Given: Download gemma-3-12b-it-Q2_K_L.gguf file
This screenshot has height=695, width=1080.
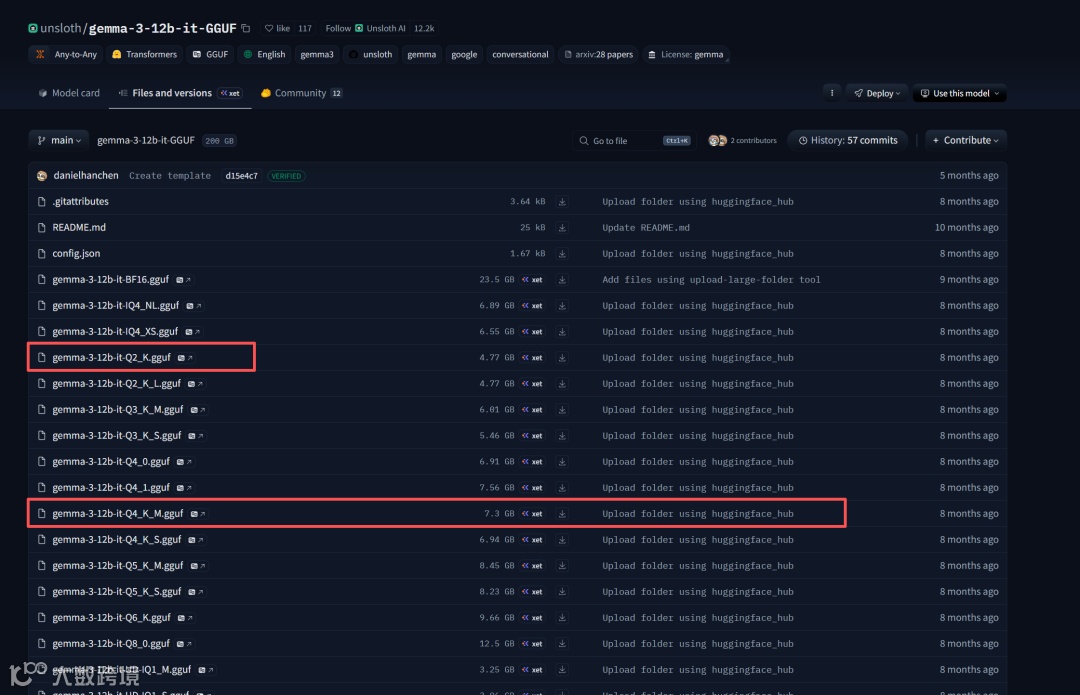Looking at the screenshot, I should [x=562, y=384].
